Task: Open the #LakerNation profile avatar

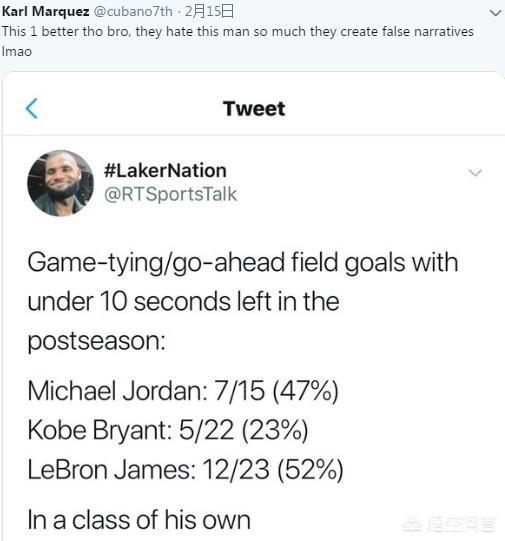Action: coord(60,183)
